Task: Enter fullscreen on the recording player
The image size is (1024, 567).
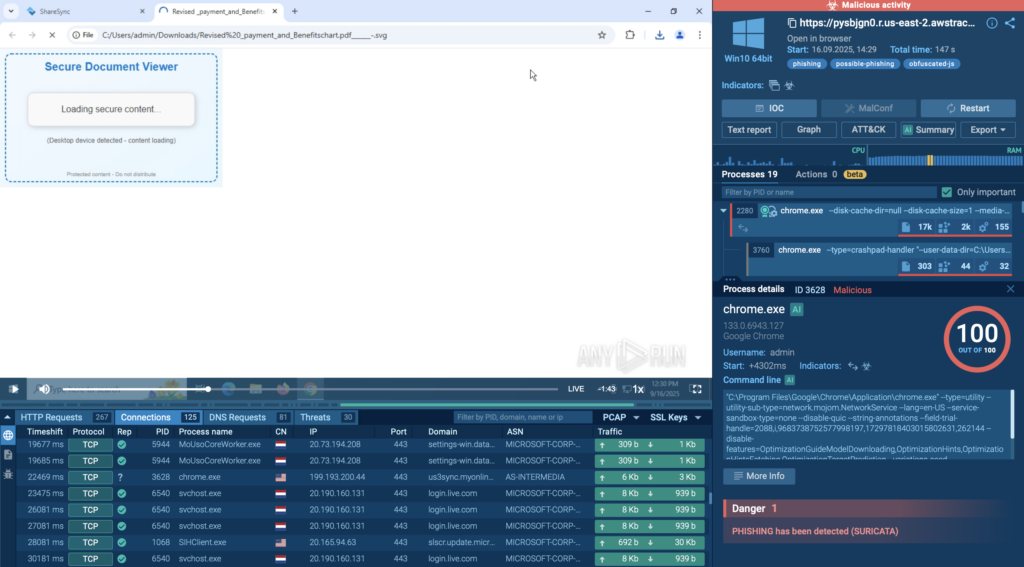Action: (x=696, y=389)
